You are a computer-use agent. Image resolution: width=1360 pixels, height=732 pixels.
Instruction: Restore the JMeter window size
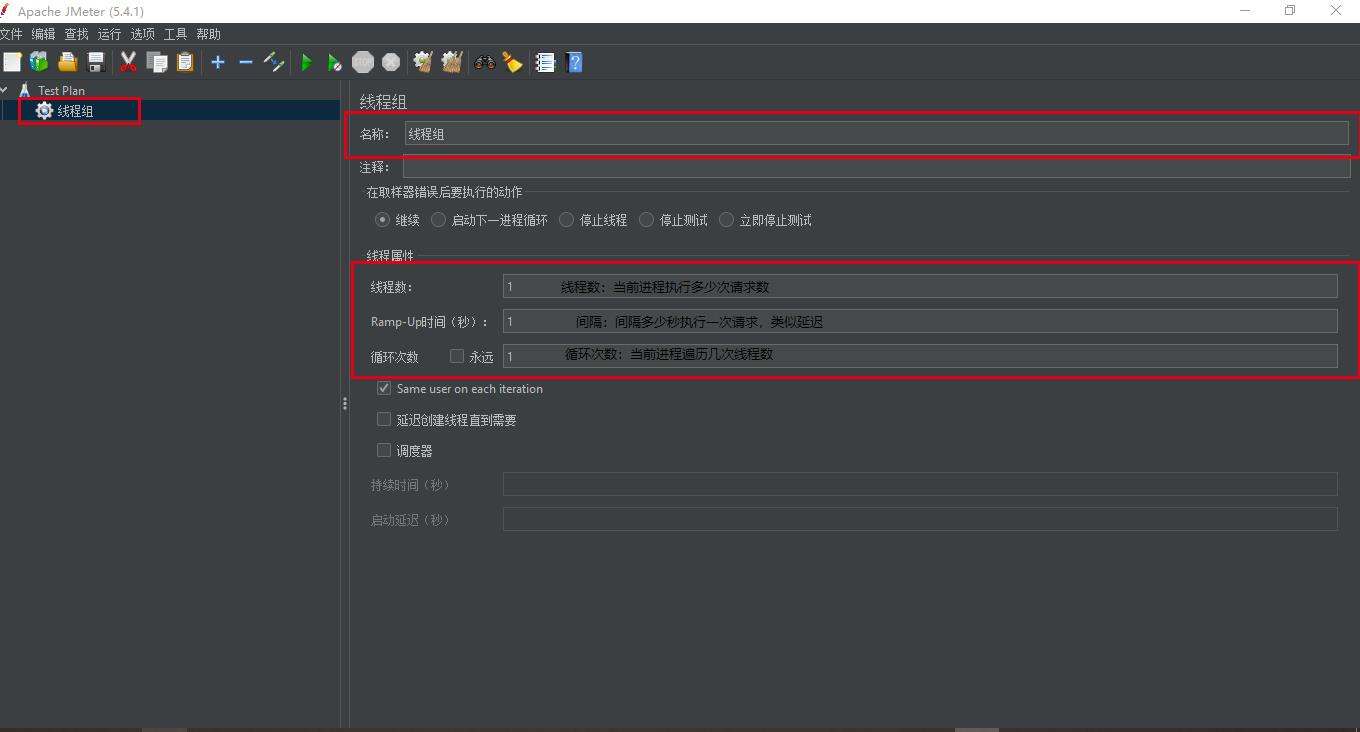1290,11
